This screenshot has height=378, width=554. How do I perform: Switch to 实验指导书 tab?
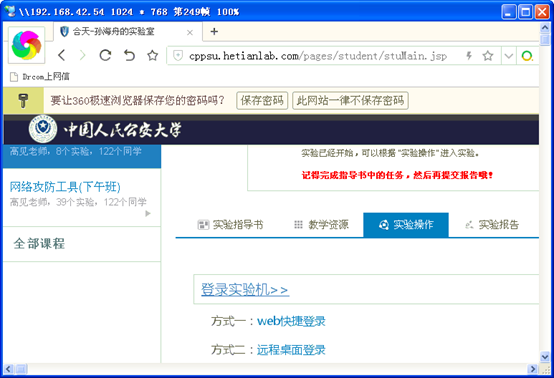click(x=230, y=225)
